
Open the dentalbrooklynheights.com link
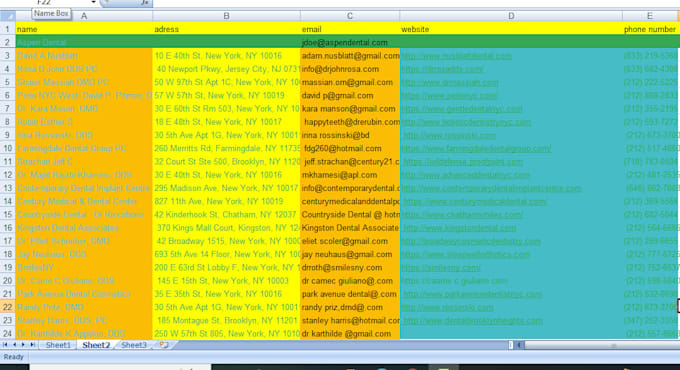473,321
